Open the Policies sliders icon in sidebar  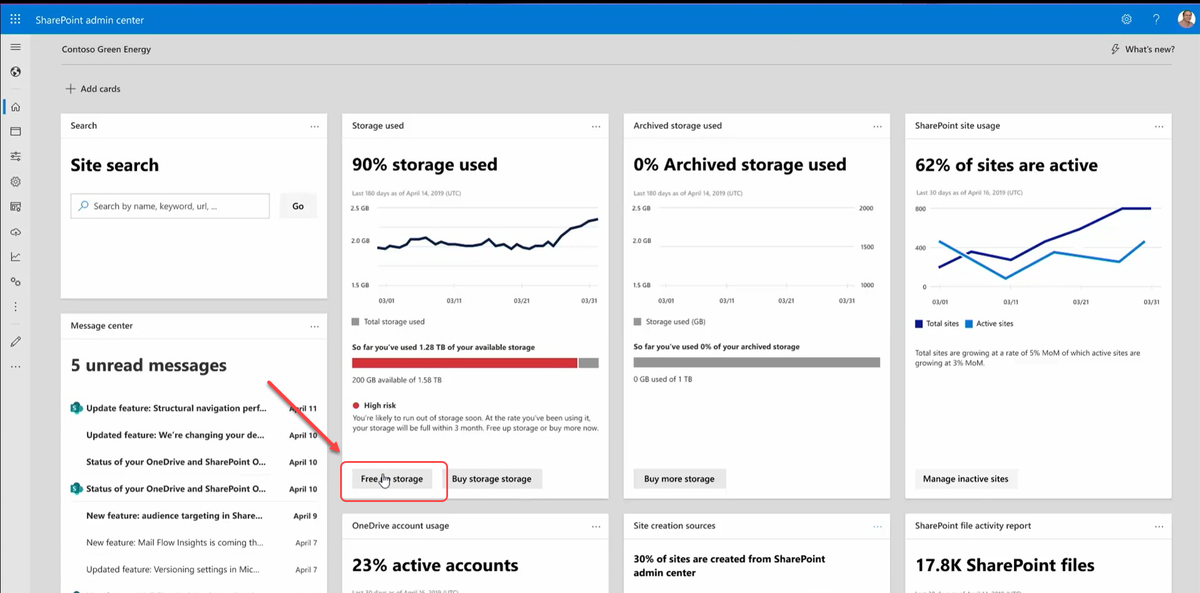pyautogui.click(x=15, y=157)
